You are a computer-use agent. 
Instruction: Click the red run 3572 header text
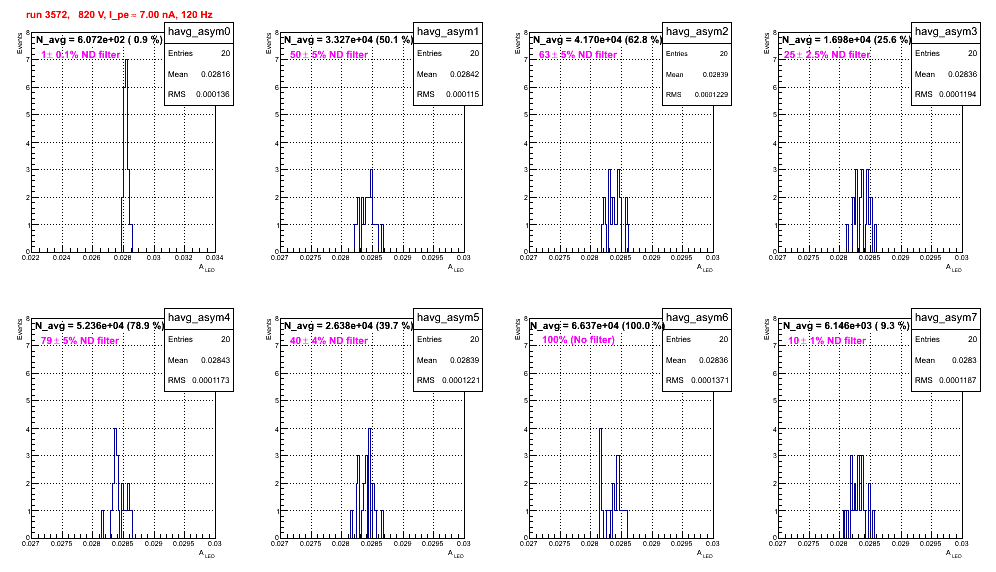tap(119, 15)
